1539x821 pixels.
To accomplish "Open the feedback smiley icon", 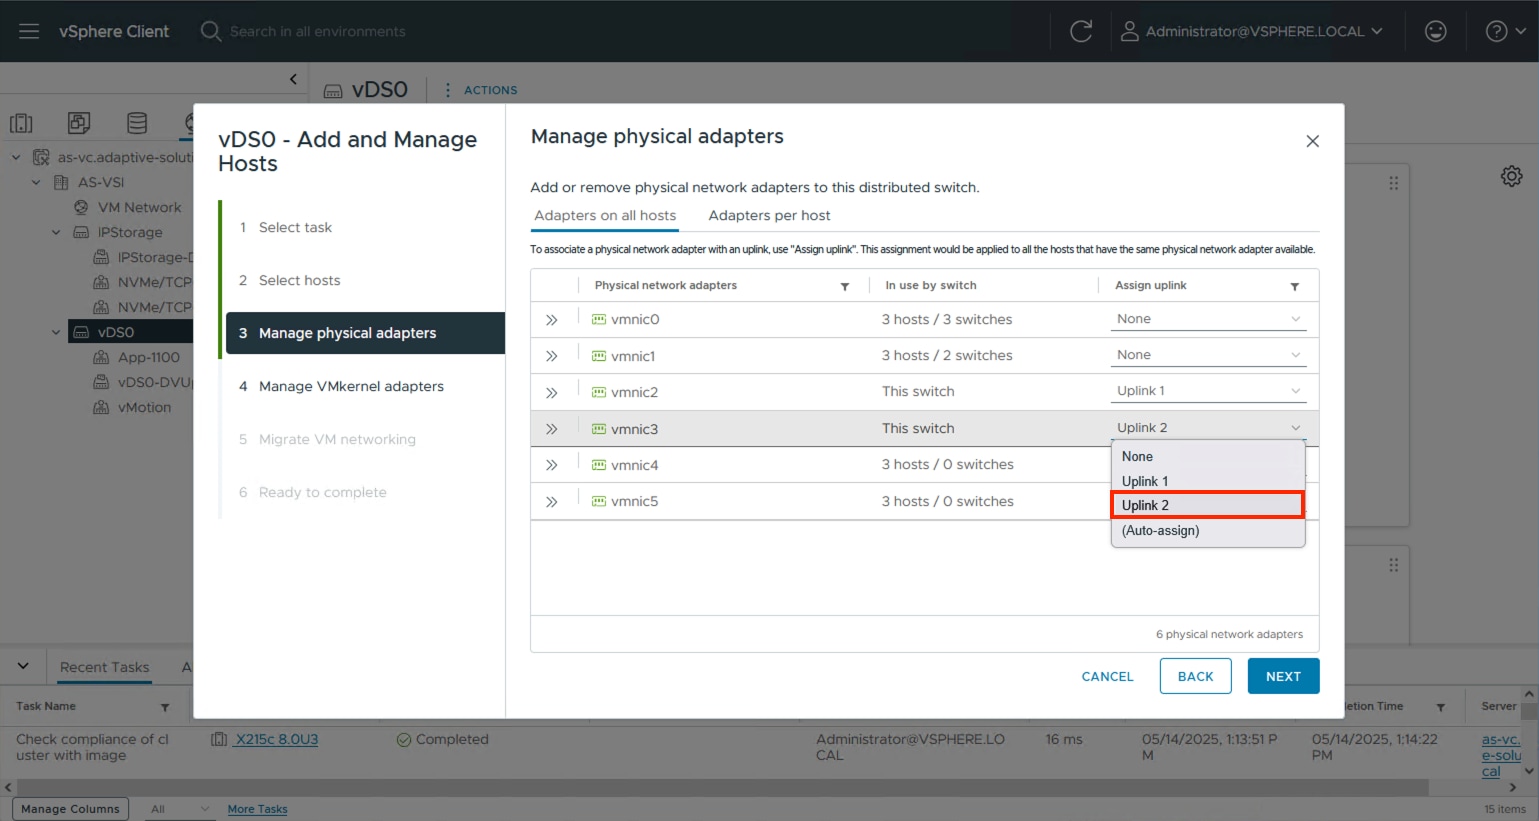I will [x=1435, y=31].
